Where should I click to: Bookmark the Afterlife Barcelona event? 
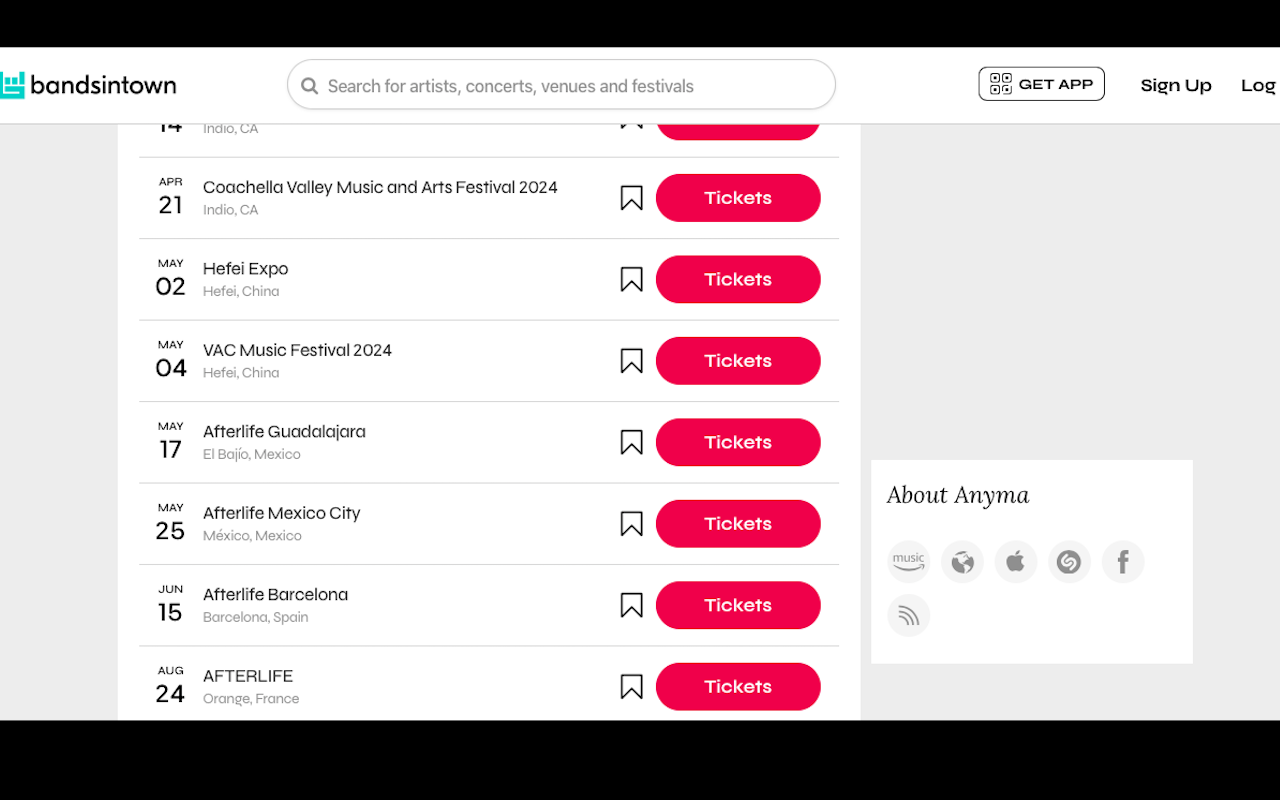tap(631, 605)
